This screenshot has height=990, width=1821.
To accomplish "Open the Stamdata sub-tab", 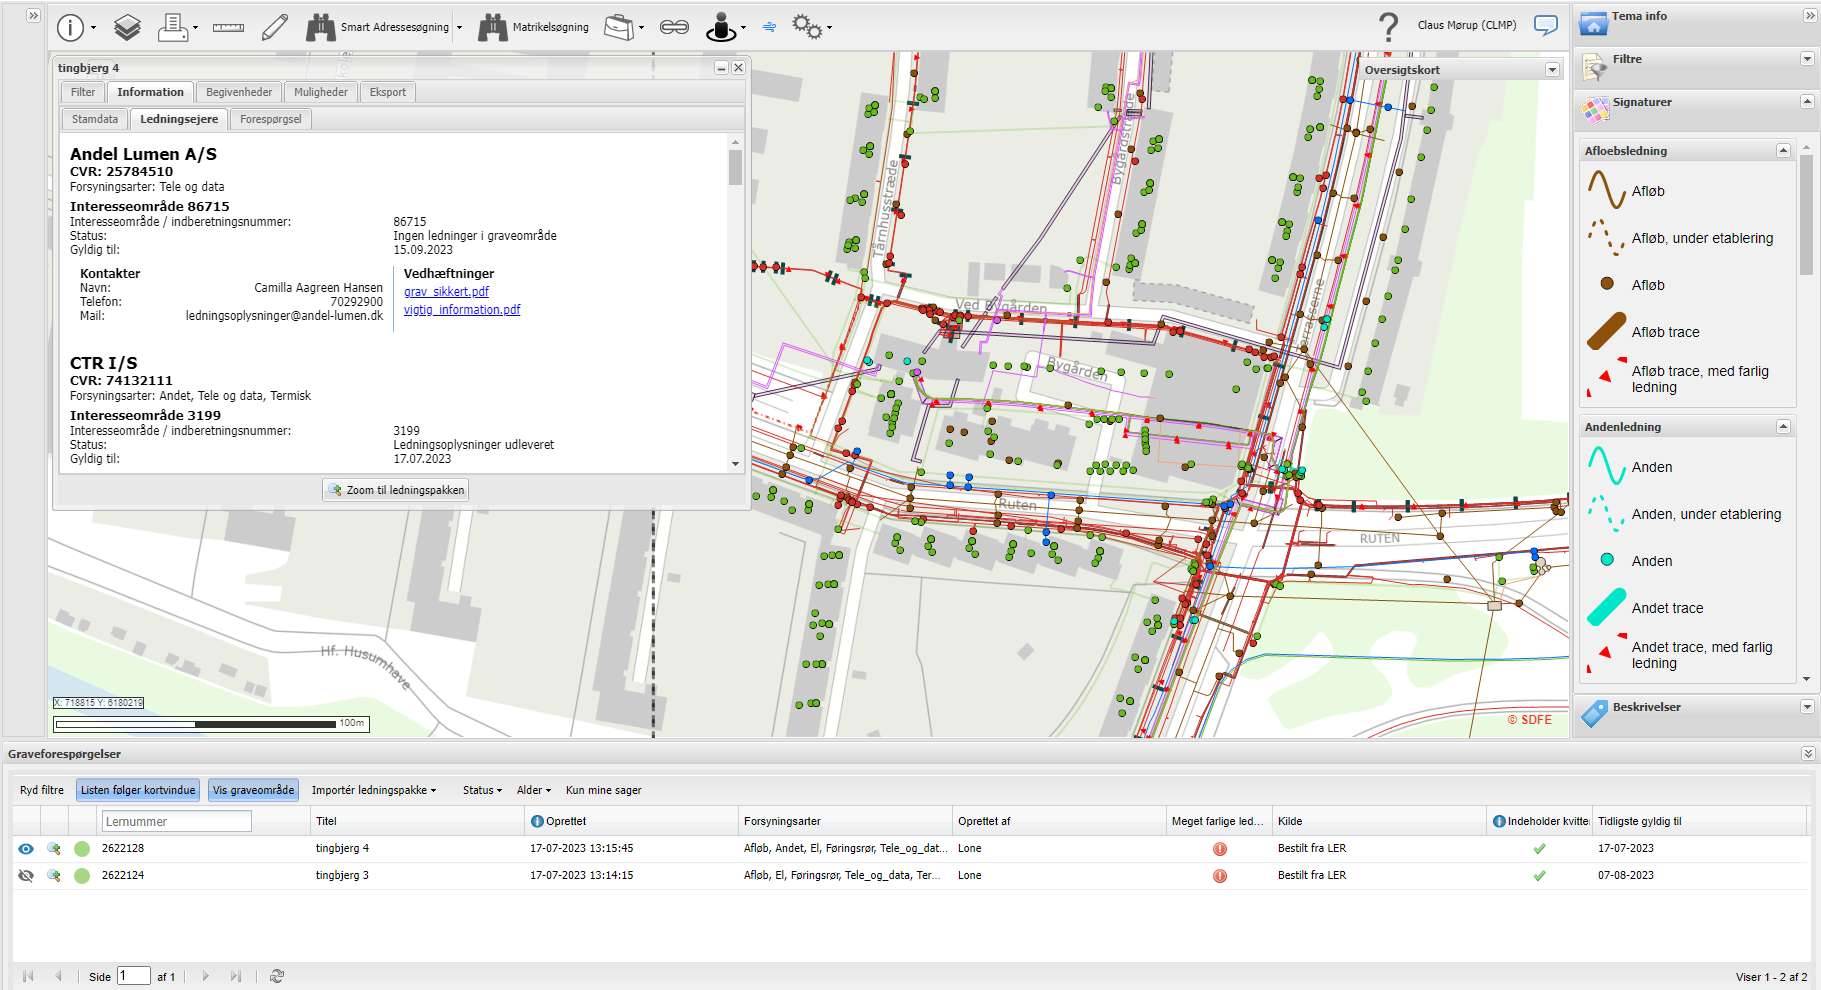I will tap(95, 119).
